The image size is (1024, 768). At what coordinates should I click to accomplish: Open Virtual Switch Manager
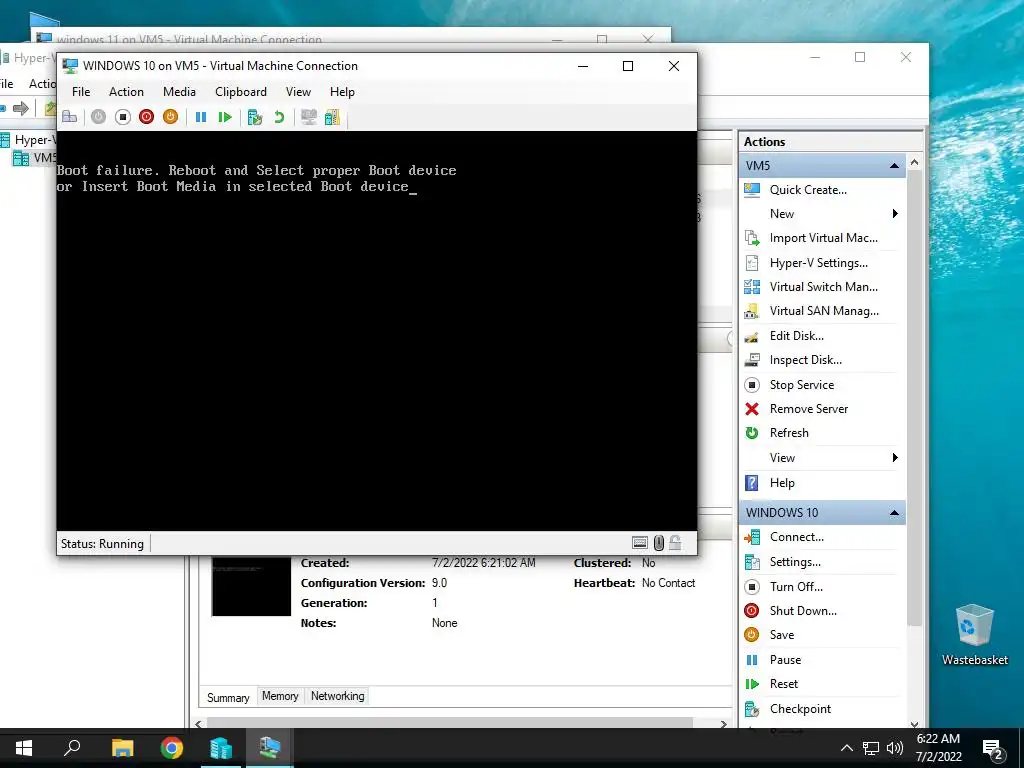(824, 287)
